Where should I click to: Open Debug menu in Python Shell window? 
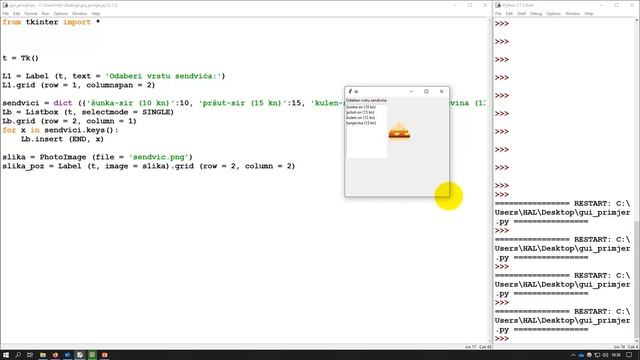coord(536,13)
